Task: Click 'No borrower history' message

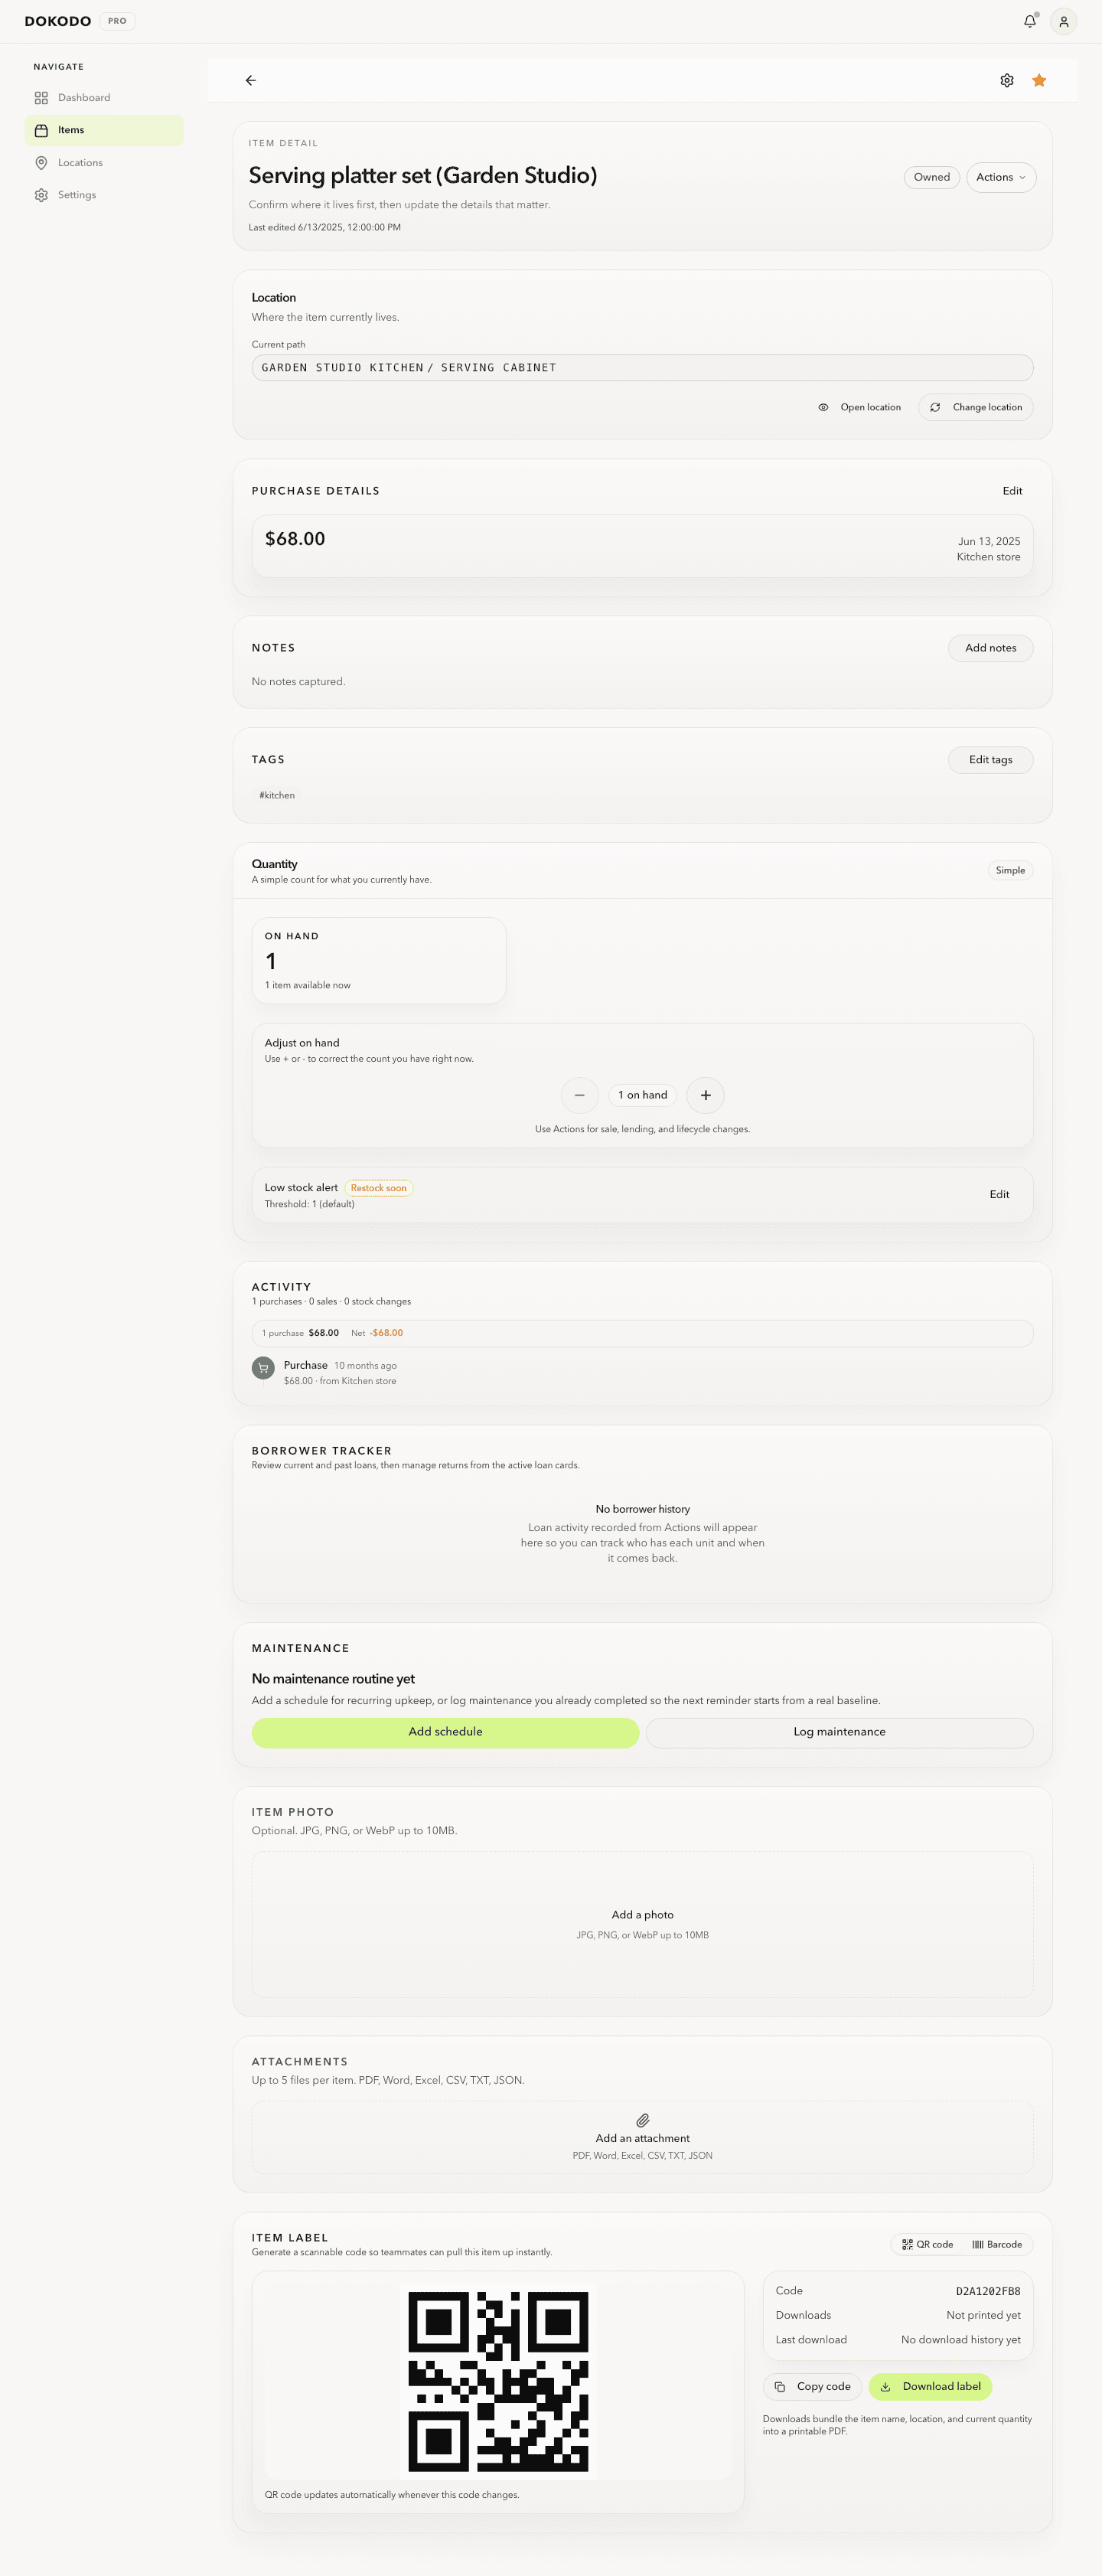Action: pyautogui.click(x=642, y=1509)
